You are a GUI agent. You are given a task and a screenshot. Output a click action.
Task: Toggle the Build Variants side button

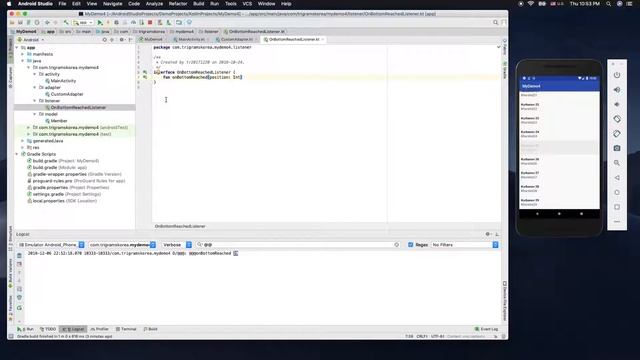(x=11, y=273)
